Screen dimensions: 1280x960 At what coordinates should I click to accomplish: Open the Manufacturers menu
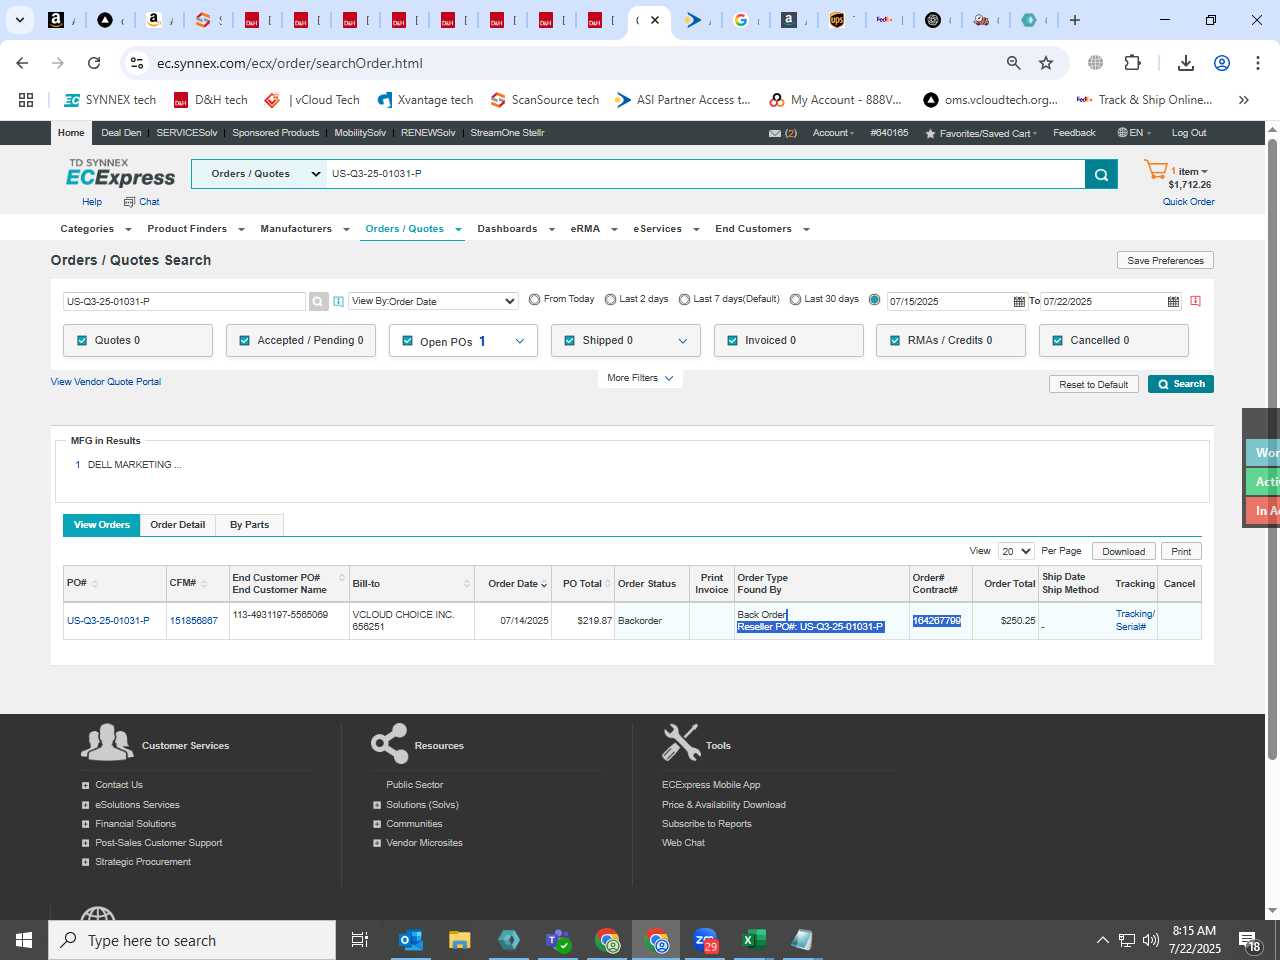click(x=304, y=229)
